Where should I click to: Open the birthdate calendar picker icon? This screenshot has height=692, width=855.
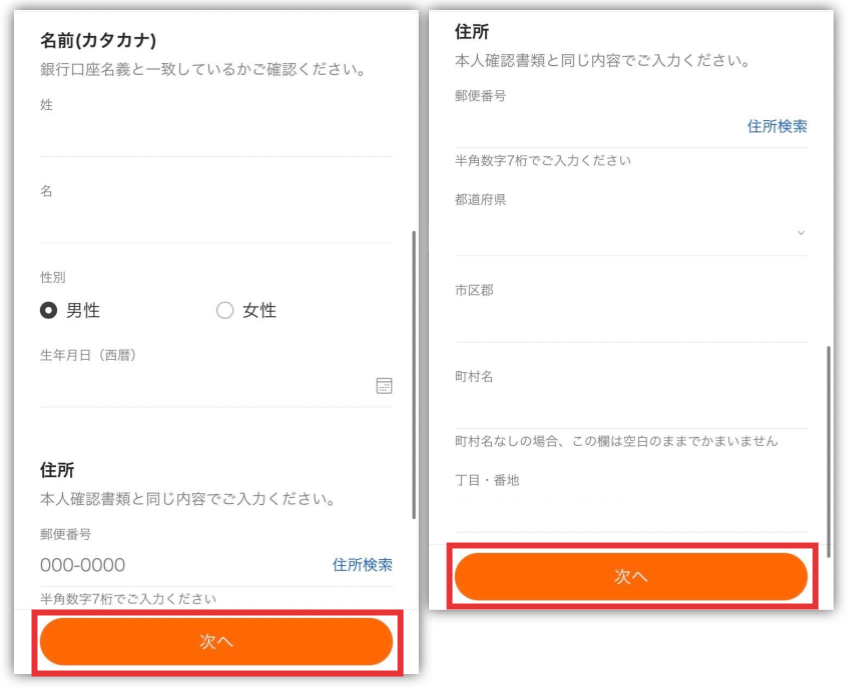(384, 386)
